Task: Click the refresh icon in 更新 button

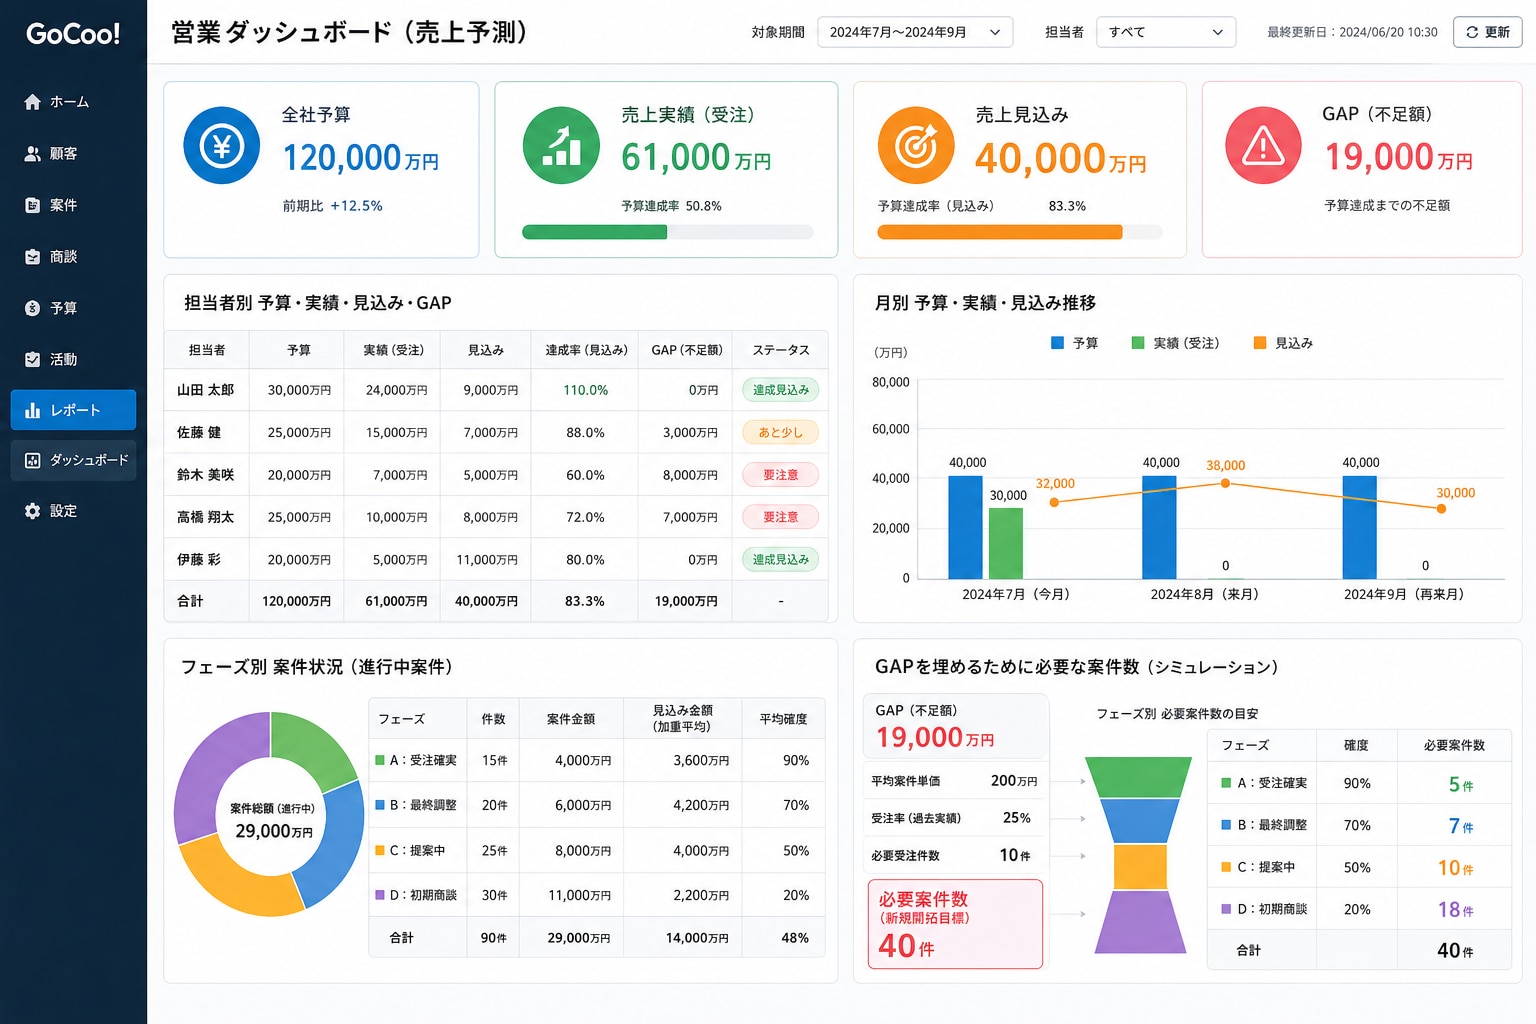Action: tap(1472, 32)
